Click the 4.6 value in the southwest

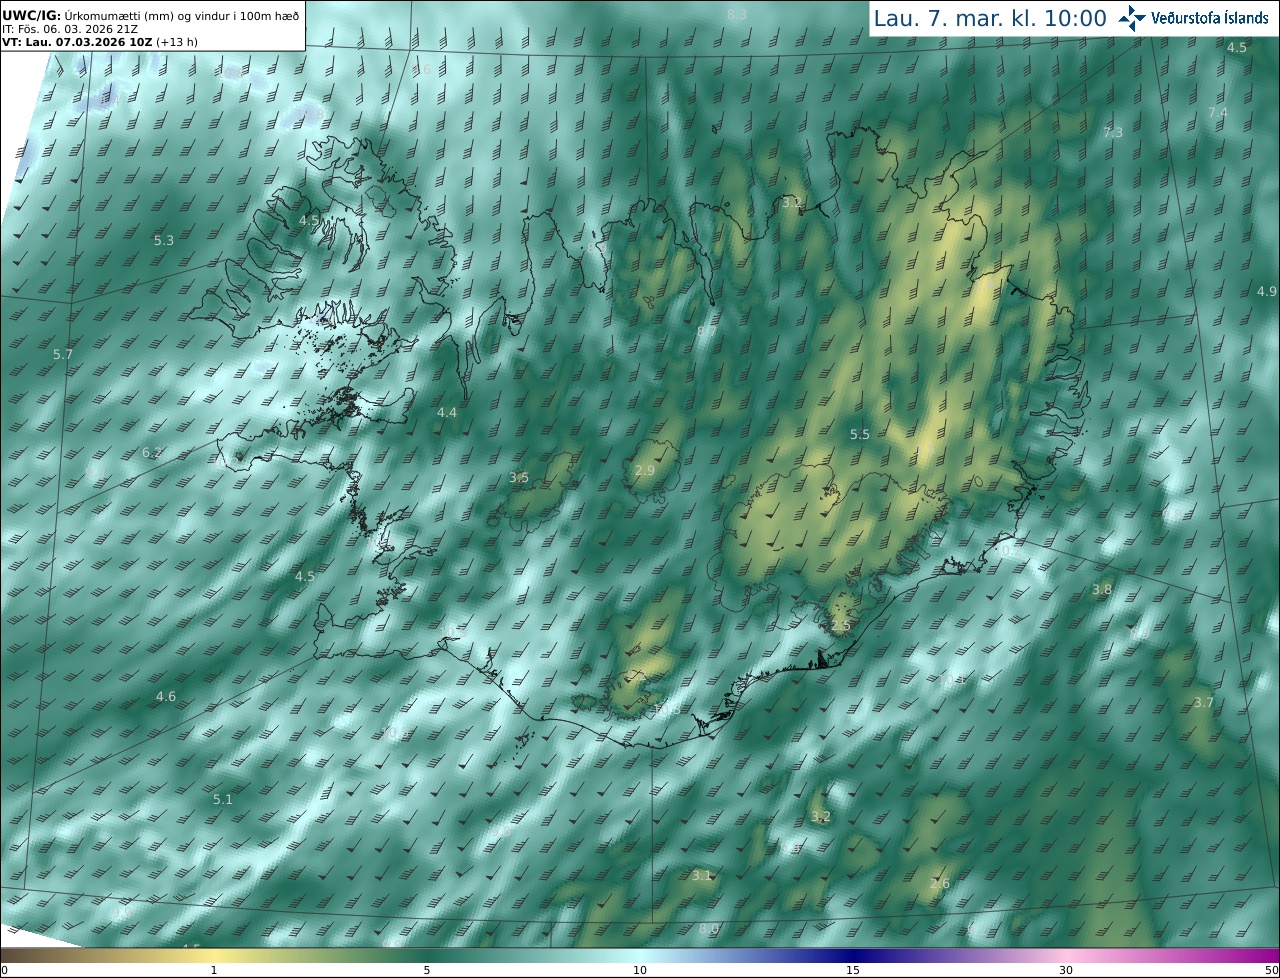pos(166,697)
